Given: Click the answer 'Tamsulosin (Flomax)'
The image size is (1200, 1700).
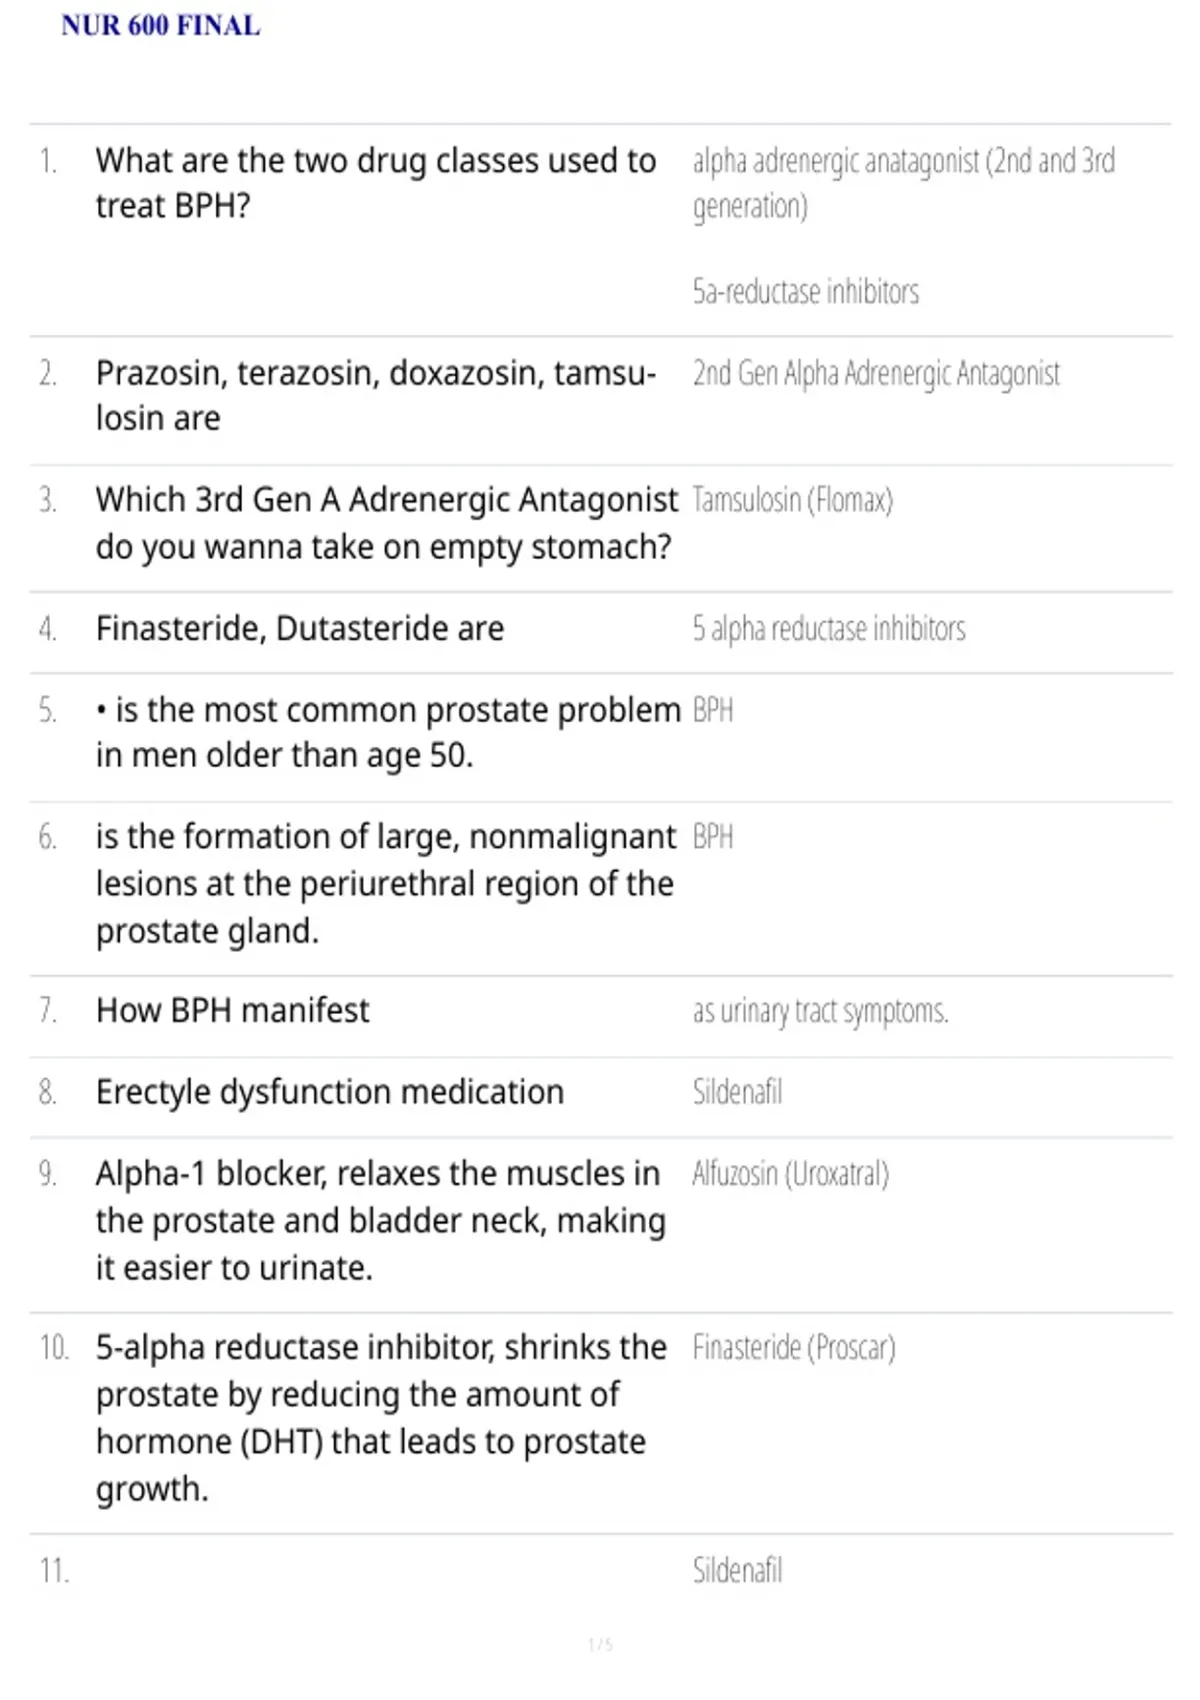Looking at the screenshot, I should coord(793,500).
